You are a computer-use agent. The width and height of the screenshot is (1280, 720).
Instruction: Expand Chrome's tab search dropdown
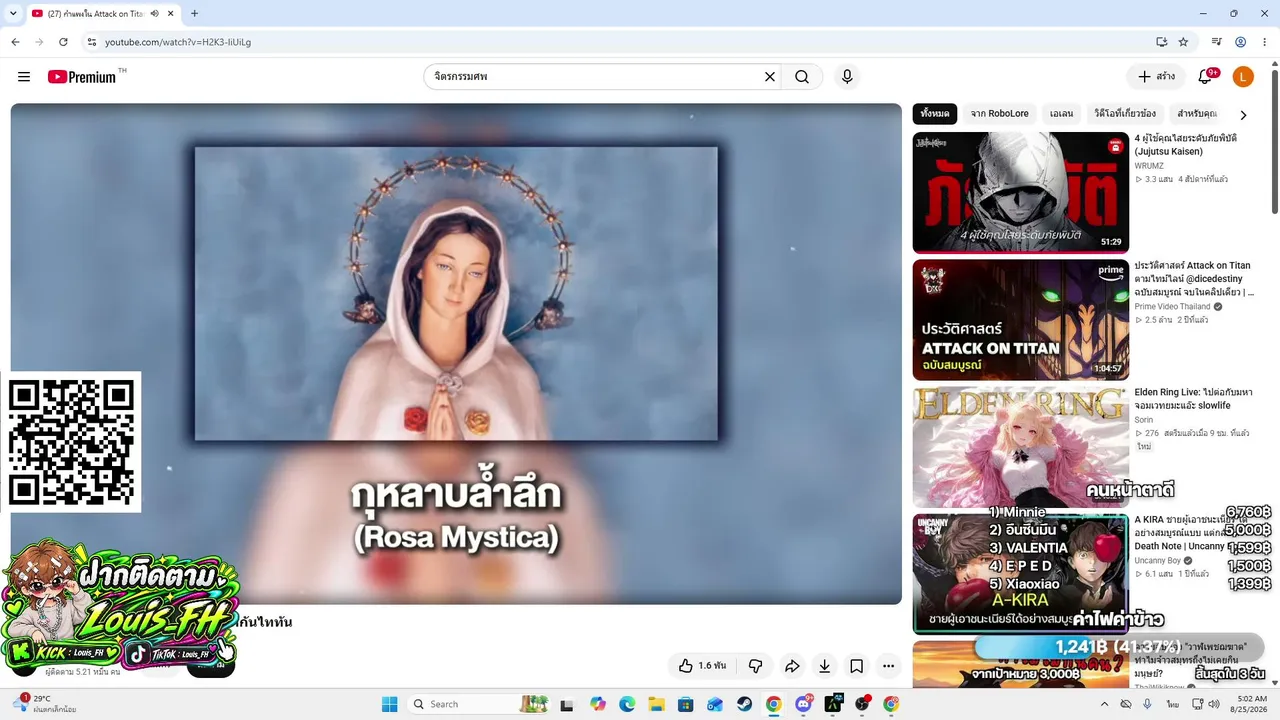[13, 13]
